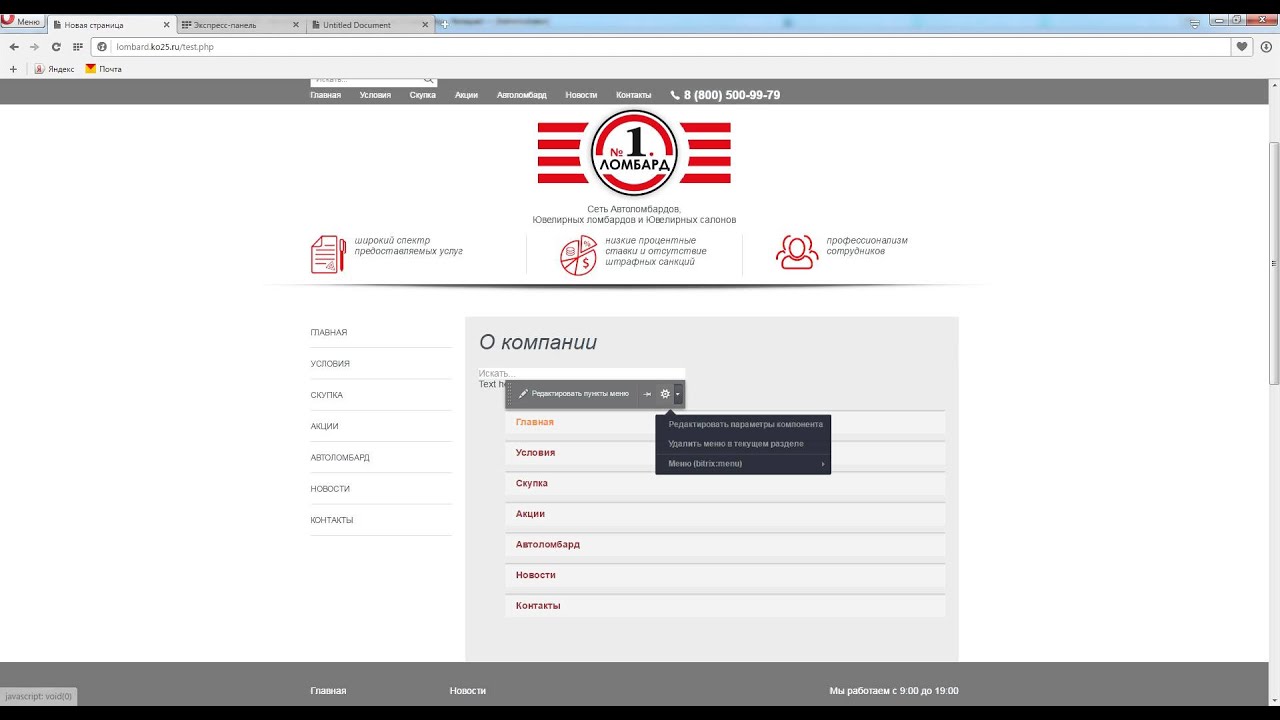Screen dimensions: 1280x720
Task: Close the Новая страница tab
Action: (166, 25)
